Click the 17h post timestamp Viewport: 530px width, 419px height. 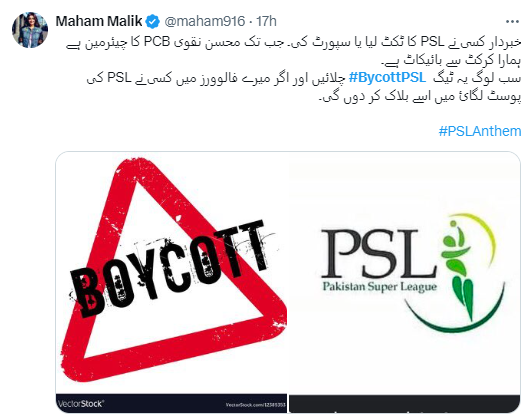click(266, 21)
